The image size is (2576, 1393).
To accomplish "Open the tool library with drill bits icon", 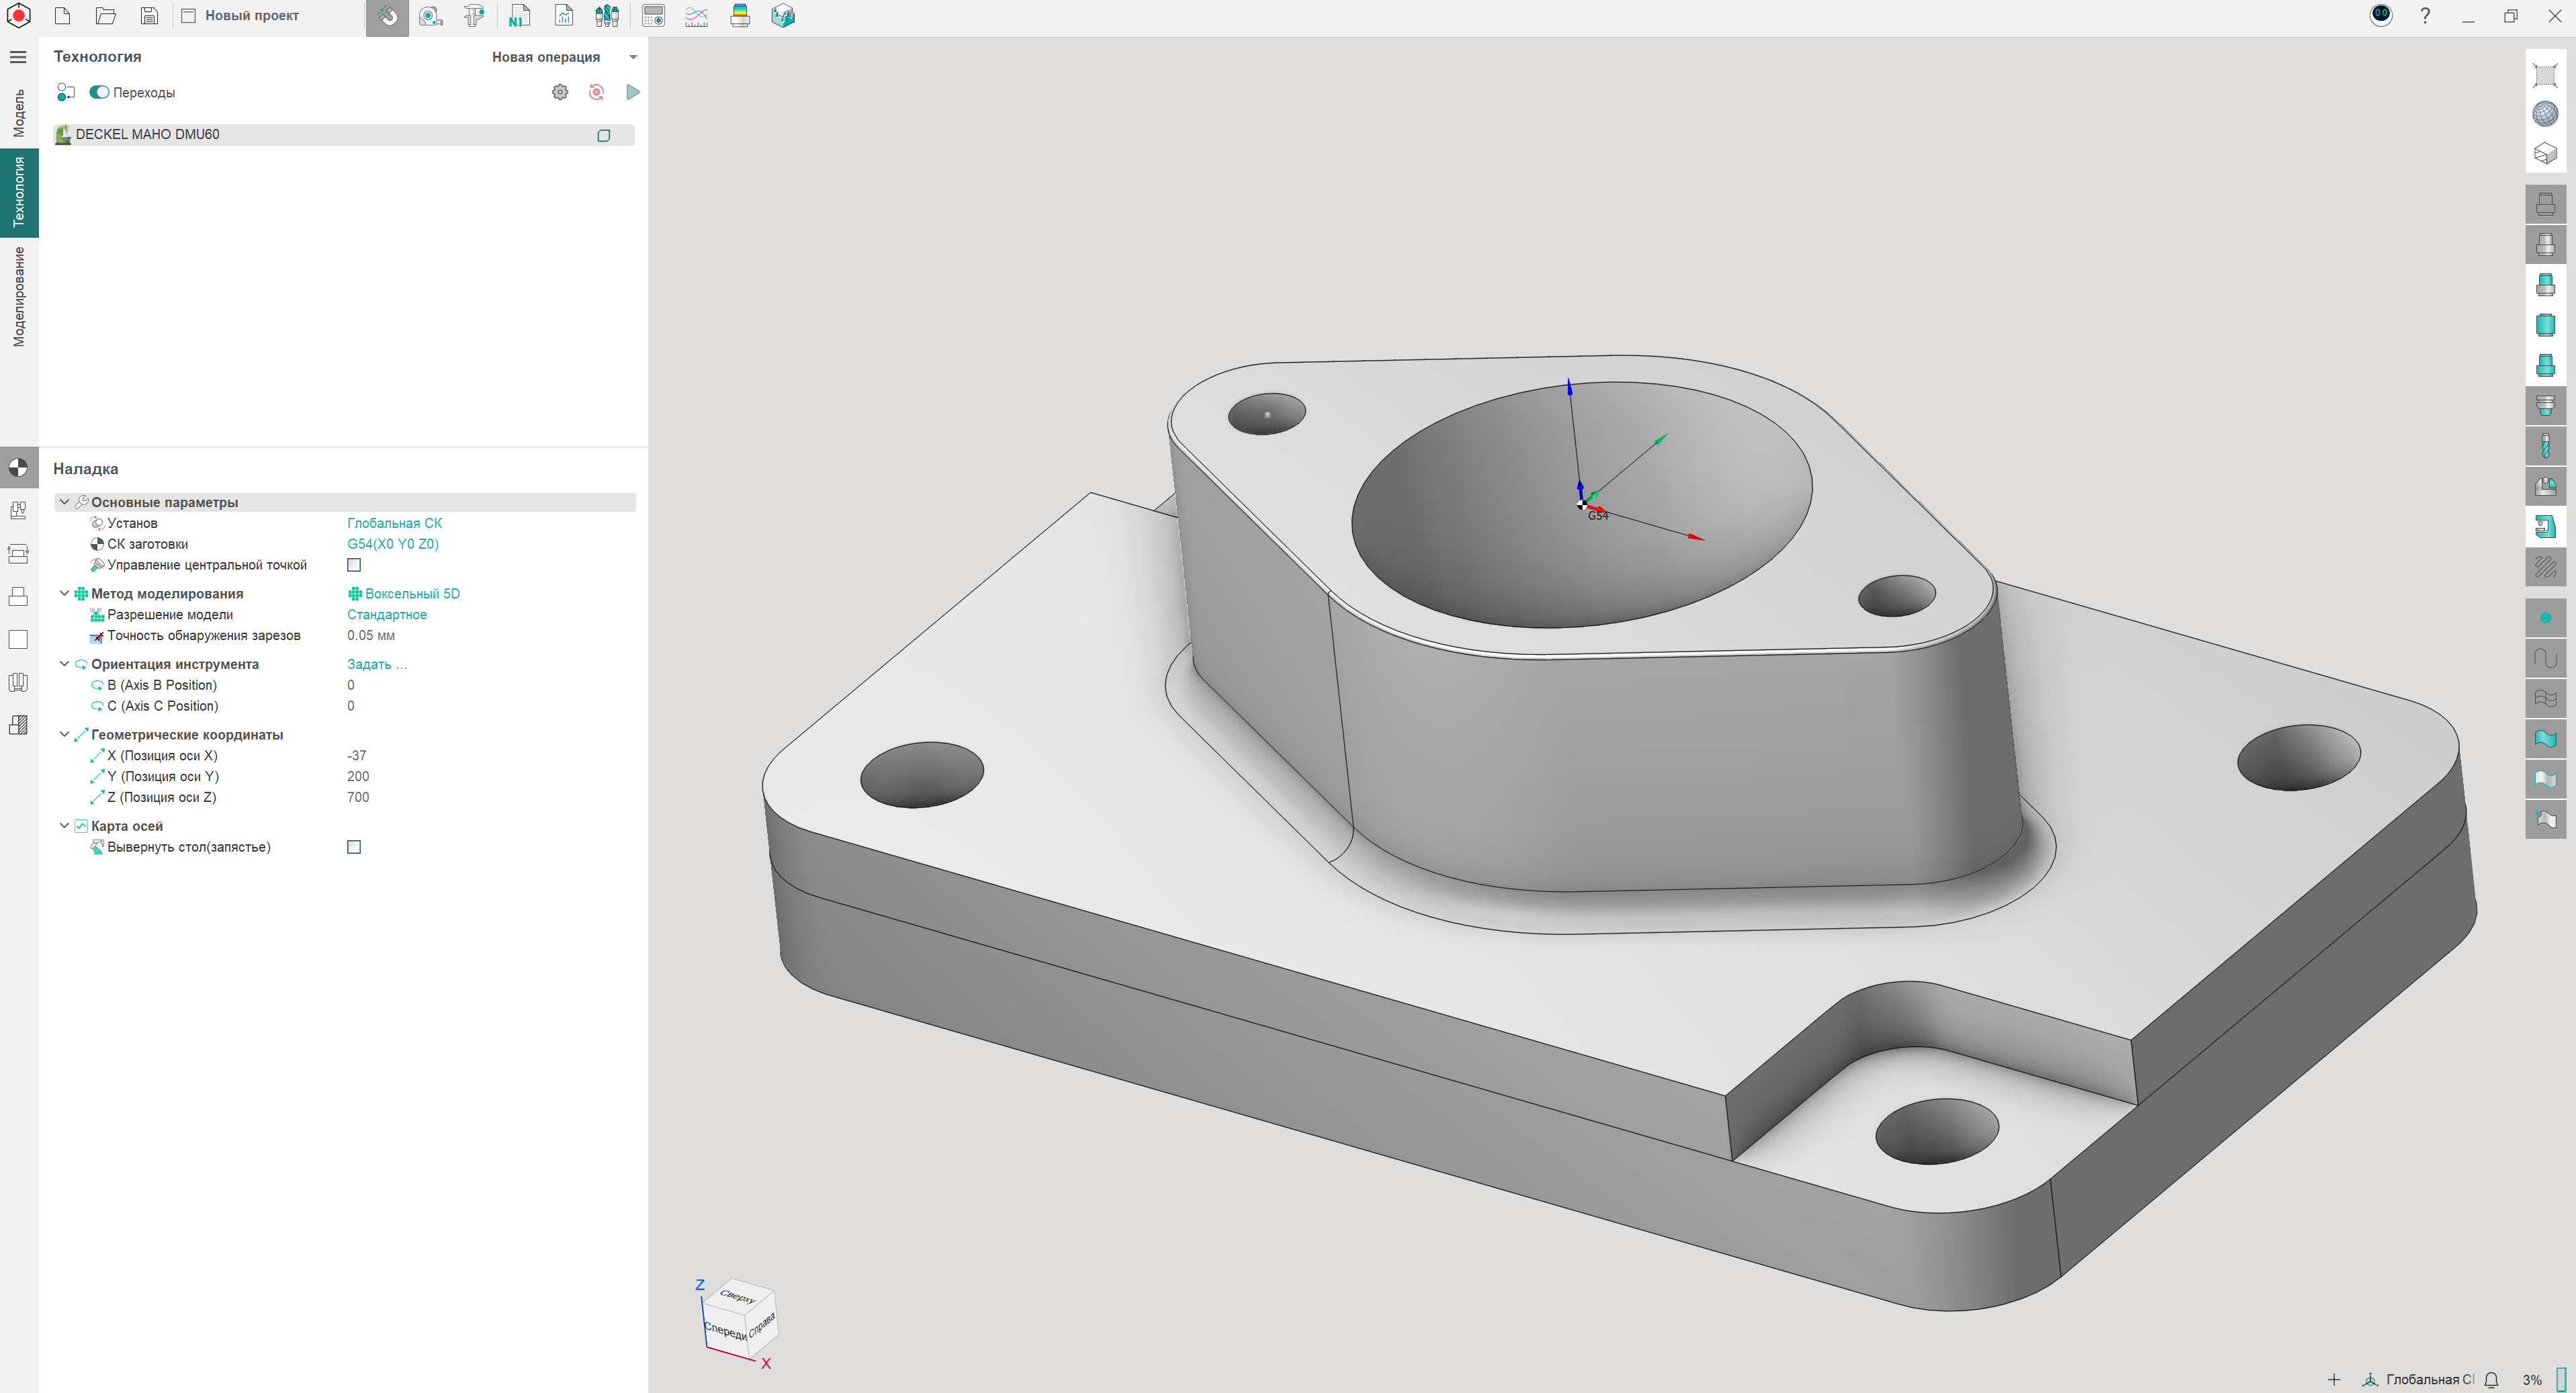I will click(x=606, y=16).
